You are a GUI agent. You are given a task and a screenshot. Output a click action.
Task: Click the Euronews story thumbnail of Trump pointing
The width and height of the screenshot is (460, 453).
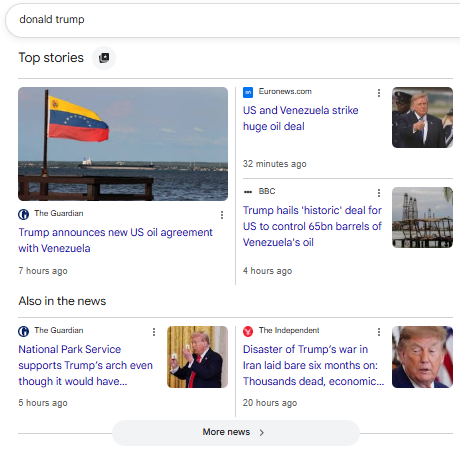click(x=422, y=117)
